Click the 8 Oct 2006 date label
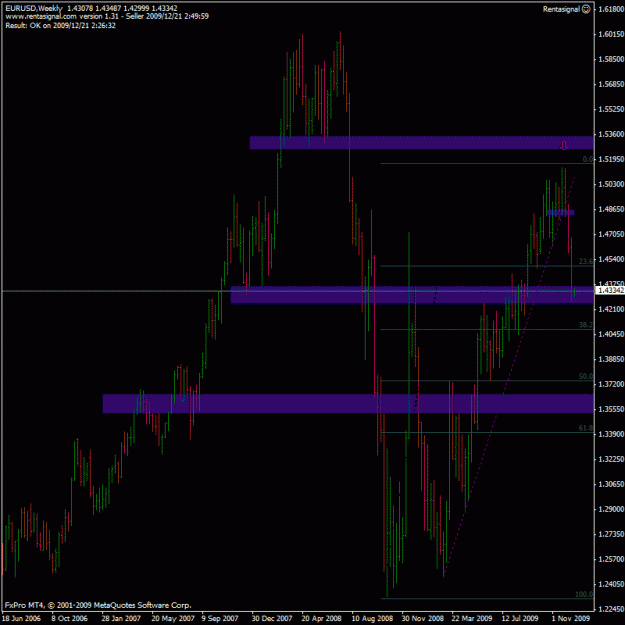This screenshot has height=625, width=625. 69,619
